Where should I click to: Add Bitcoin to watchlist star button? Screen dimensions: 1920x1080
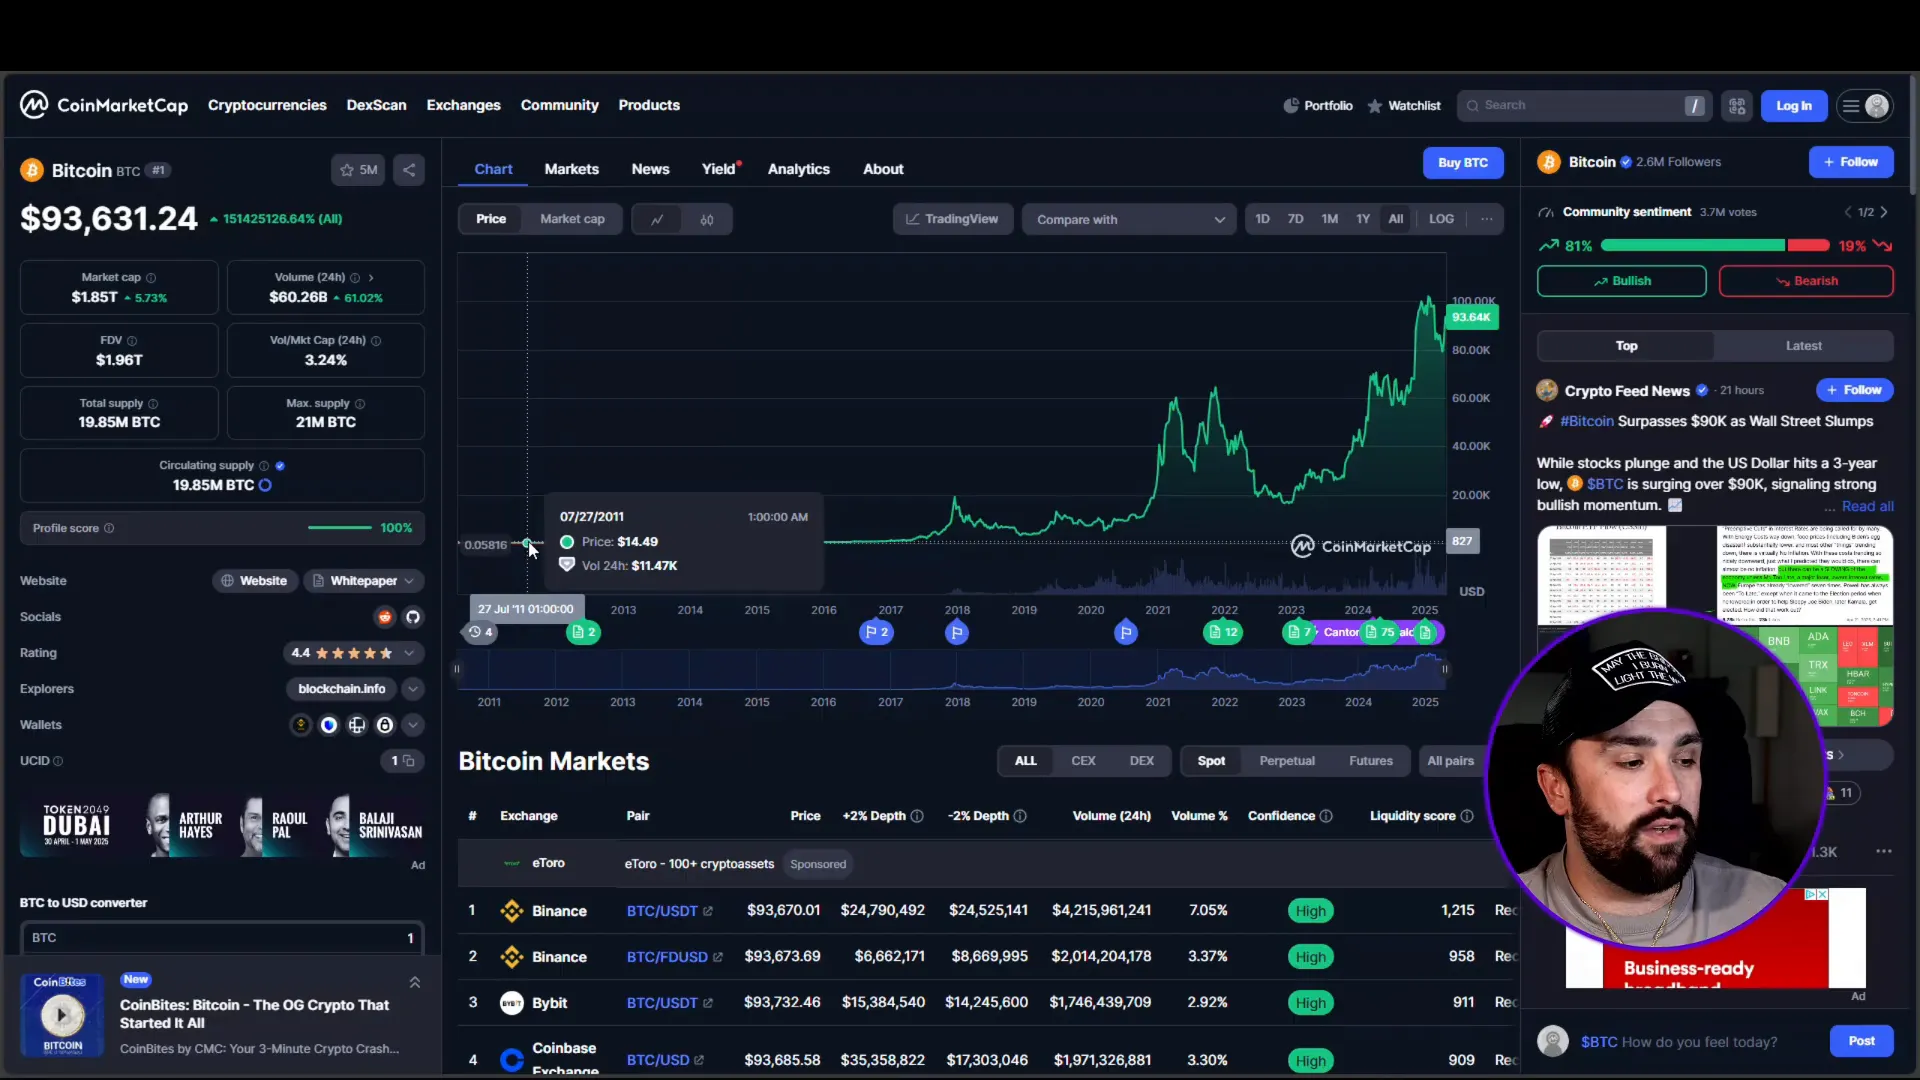point(358,170)
